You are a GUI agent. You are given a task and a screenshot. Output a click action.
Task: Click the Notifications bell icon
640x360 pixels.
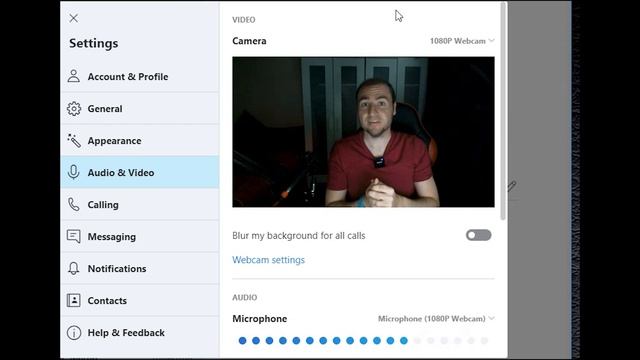(73, 268)
